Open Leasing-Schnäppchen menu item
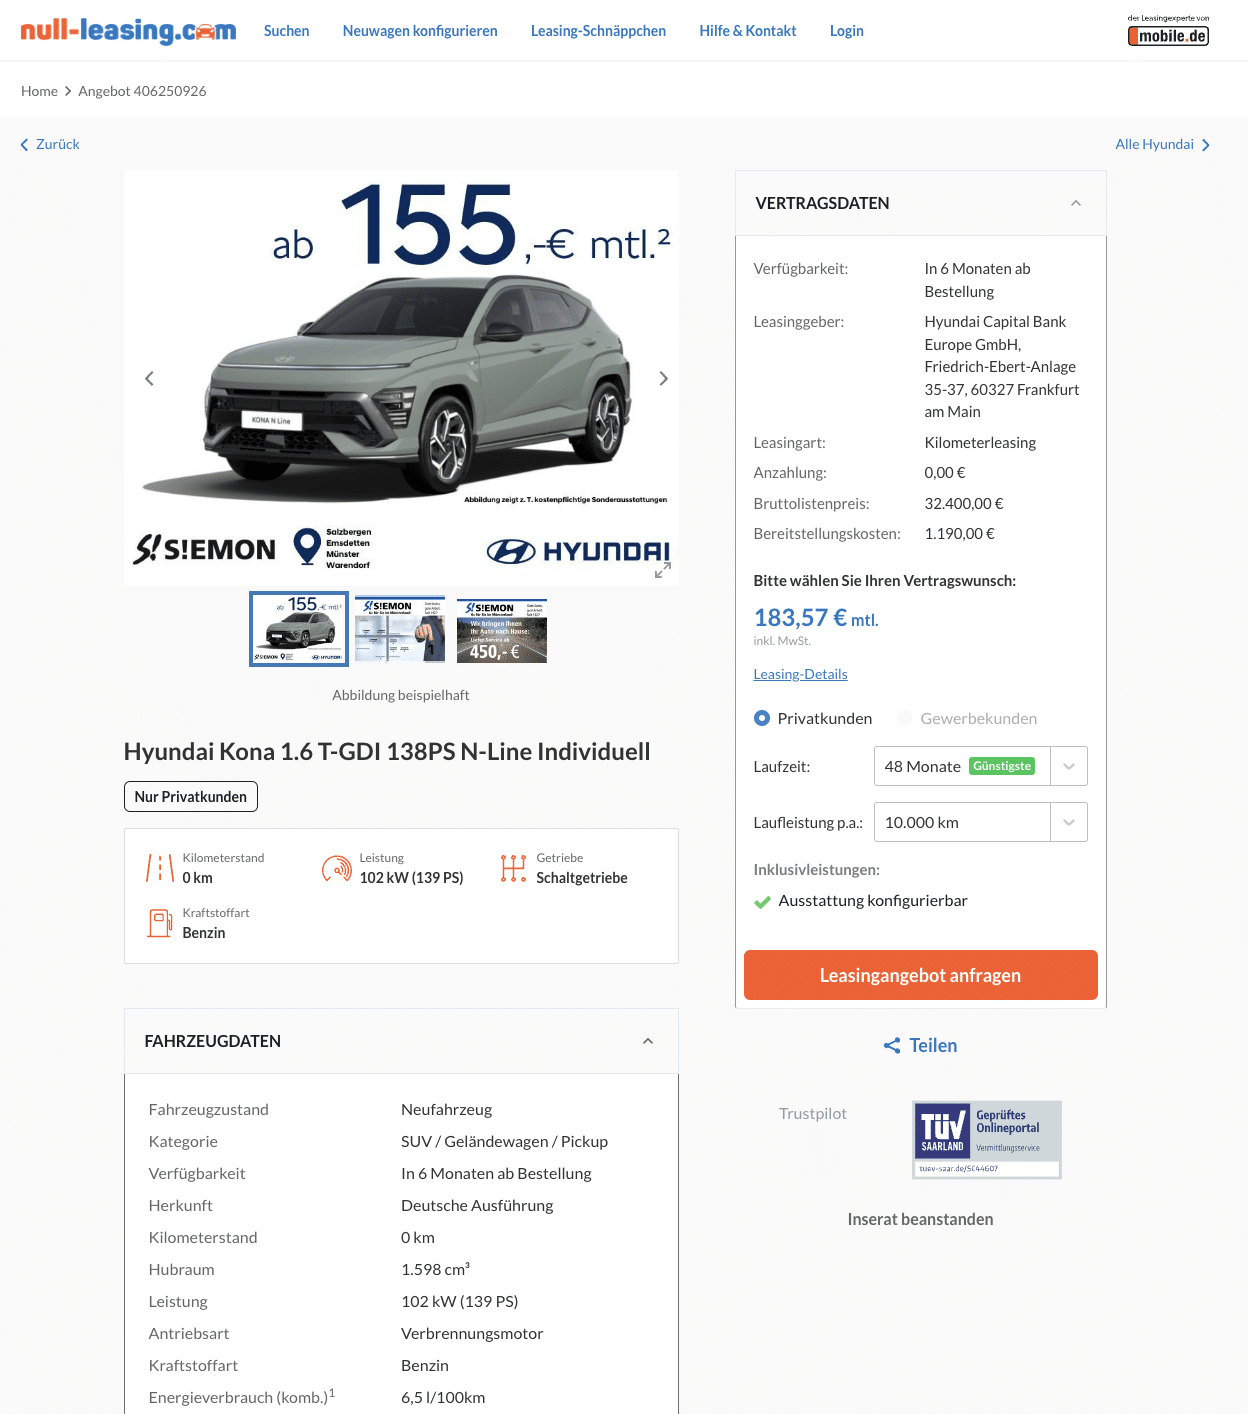This screenshot has width=1248, height=1414. [x=598, y=31]
